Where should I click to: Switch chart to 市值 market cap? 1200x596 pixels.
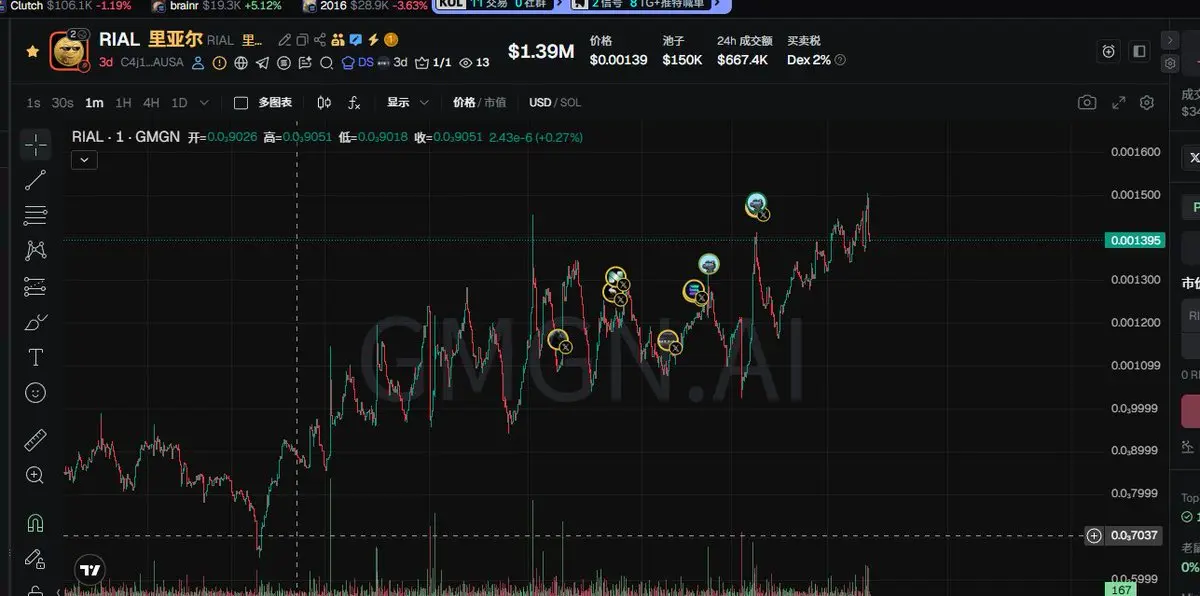(496, 102)
